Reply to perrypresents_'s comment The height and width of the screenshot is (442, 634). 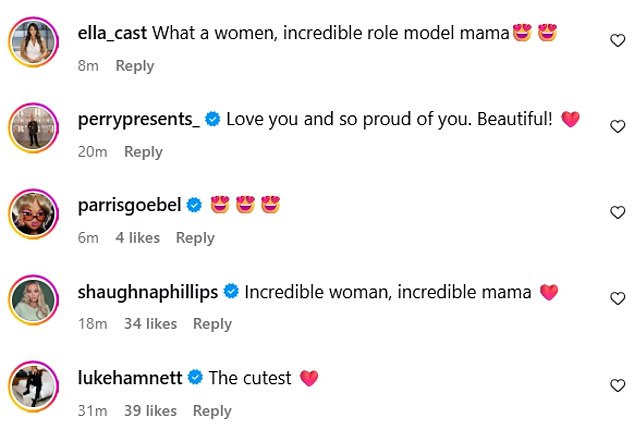click(x=143, y=152)
